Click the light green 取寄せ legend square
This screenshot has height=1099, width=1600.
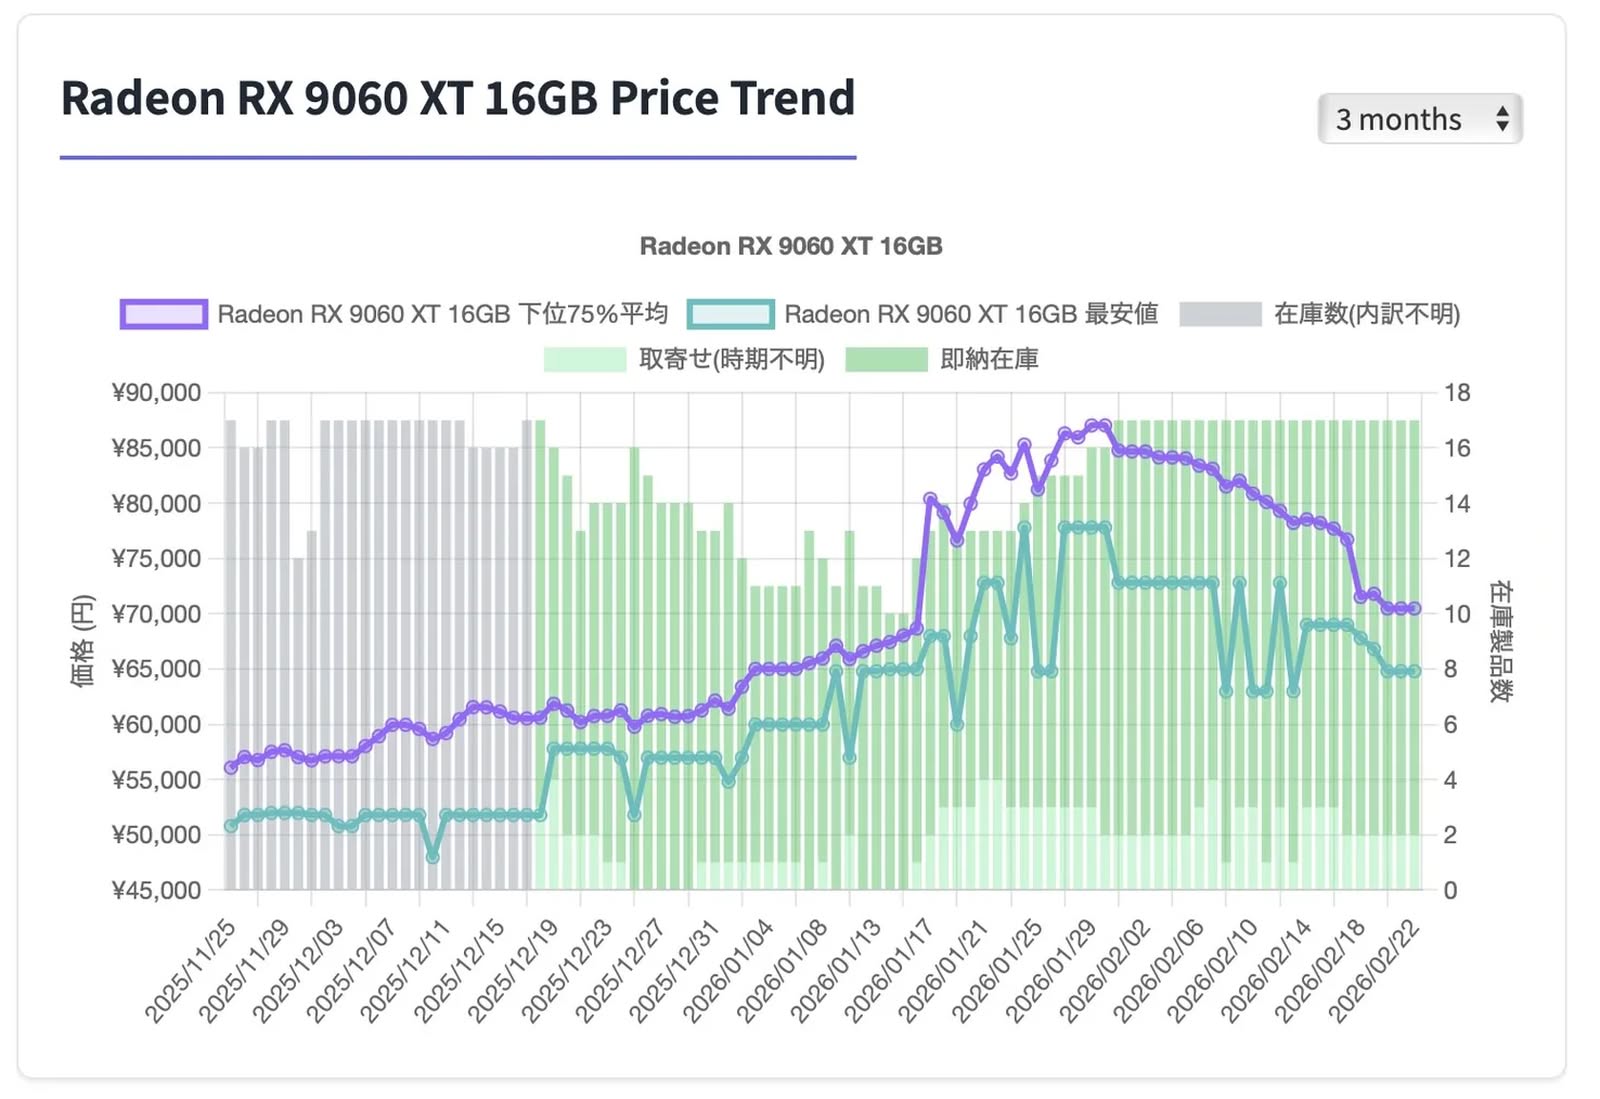[584, 360]
